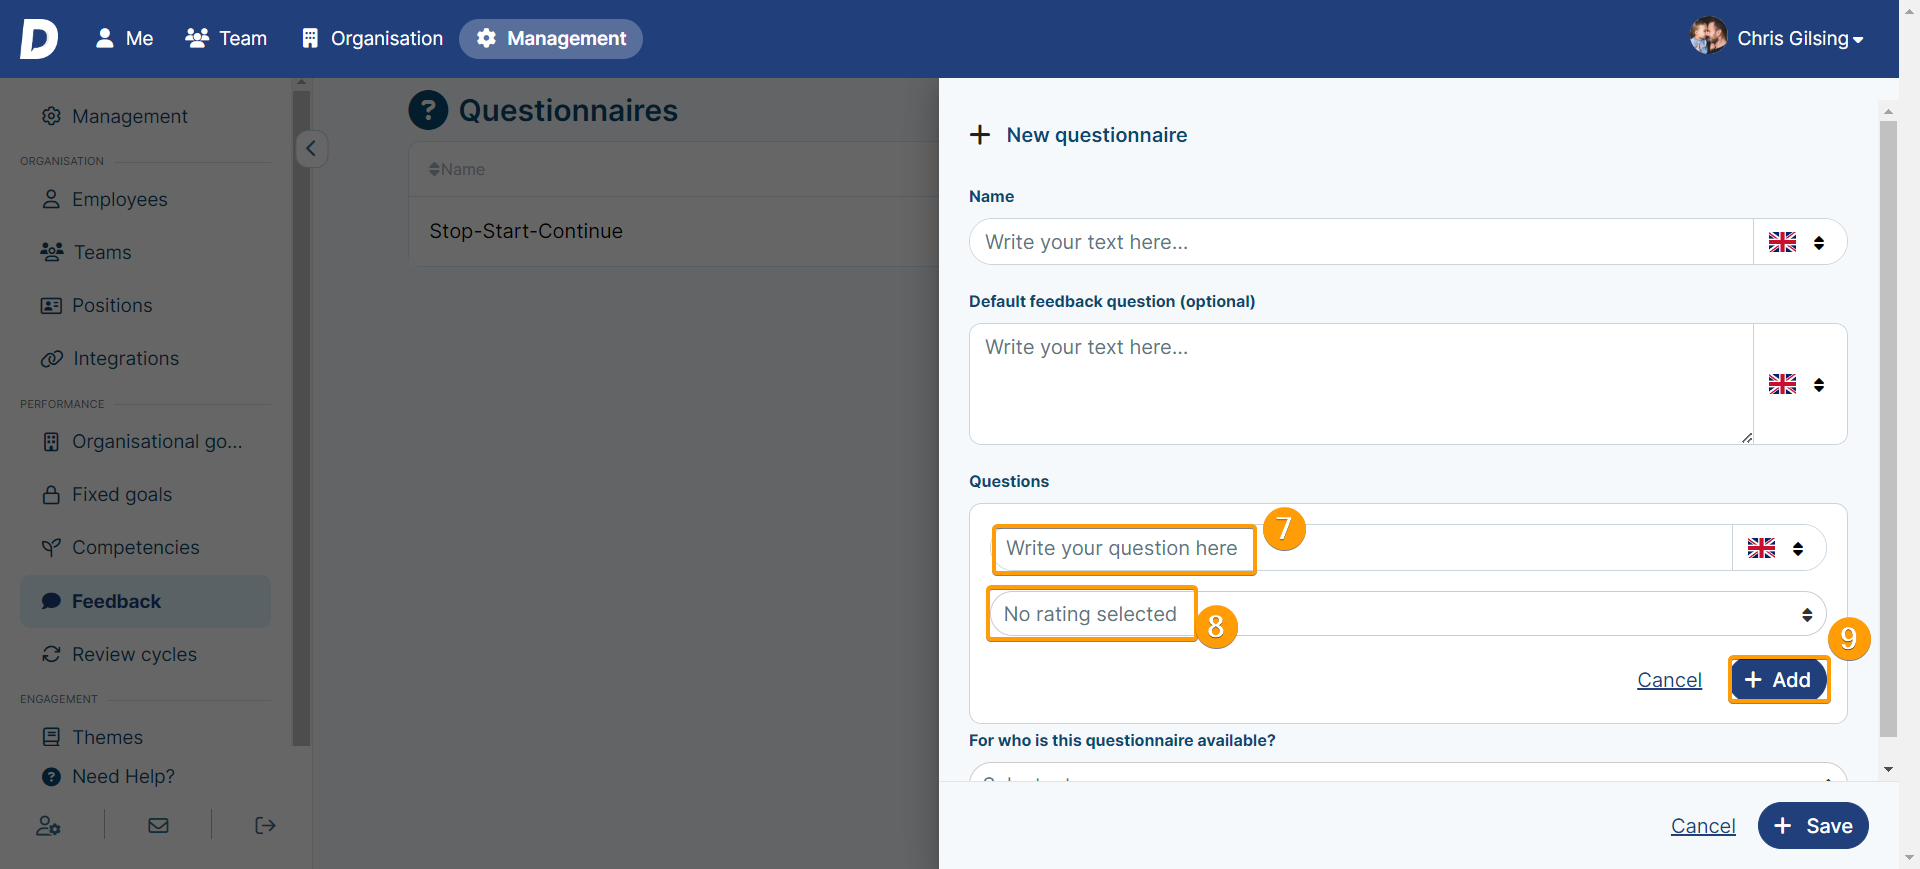Viewport: 1920px width, 869px height.
Task: Click the Teams group icon in sidebar
Action: point(51,252)
